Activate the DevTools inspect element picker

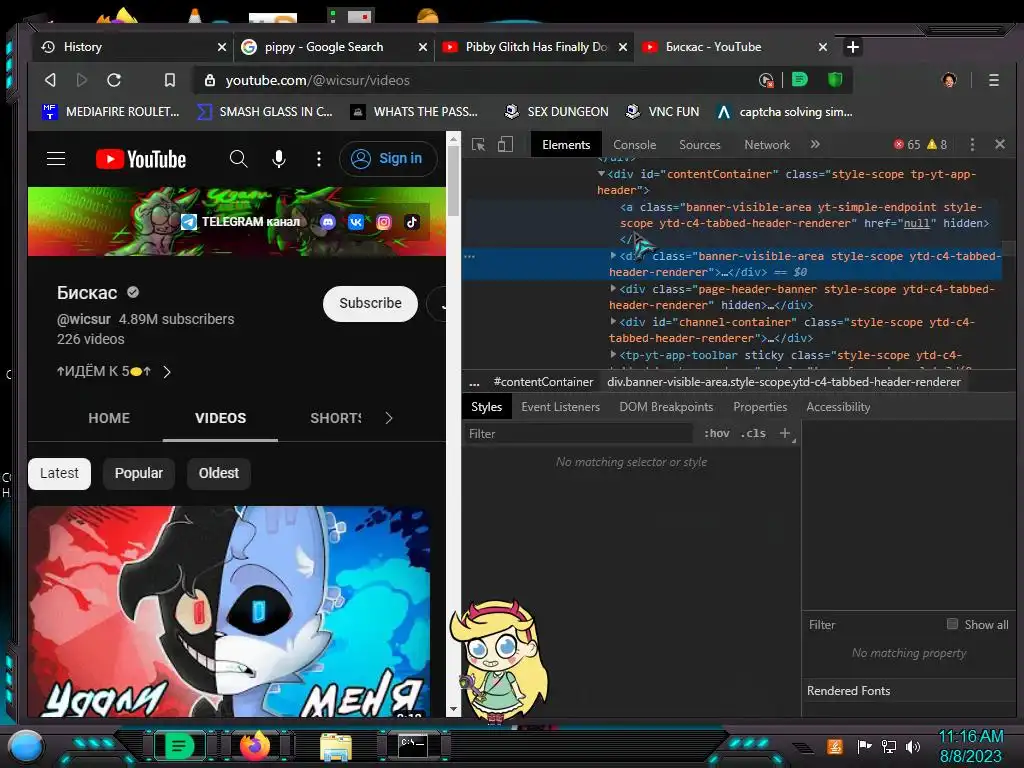479,144
